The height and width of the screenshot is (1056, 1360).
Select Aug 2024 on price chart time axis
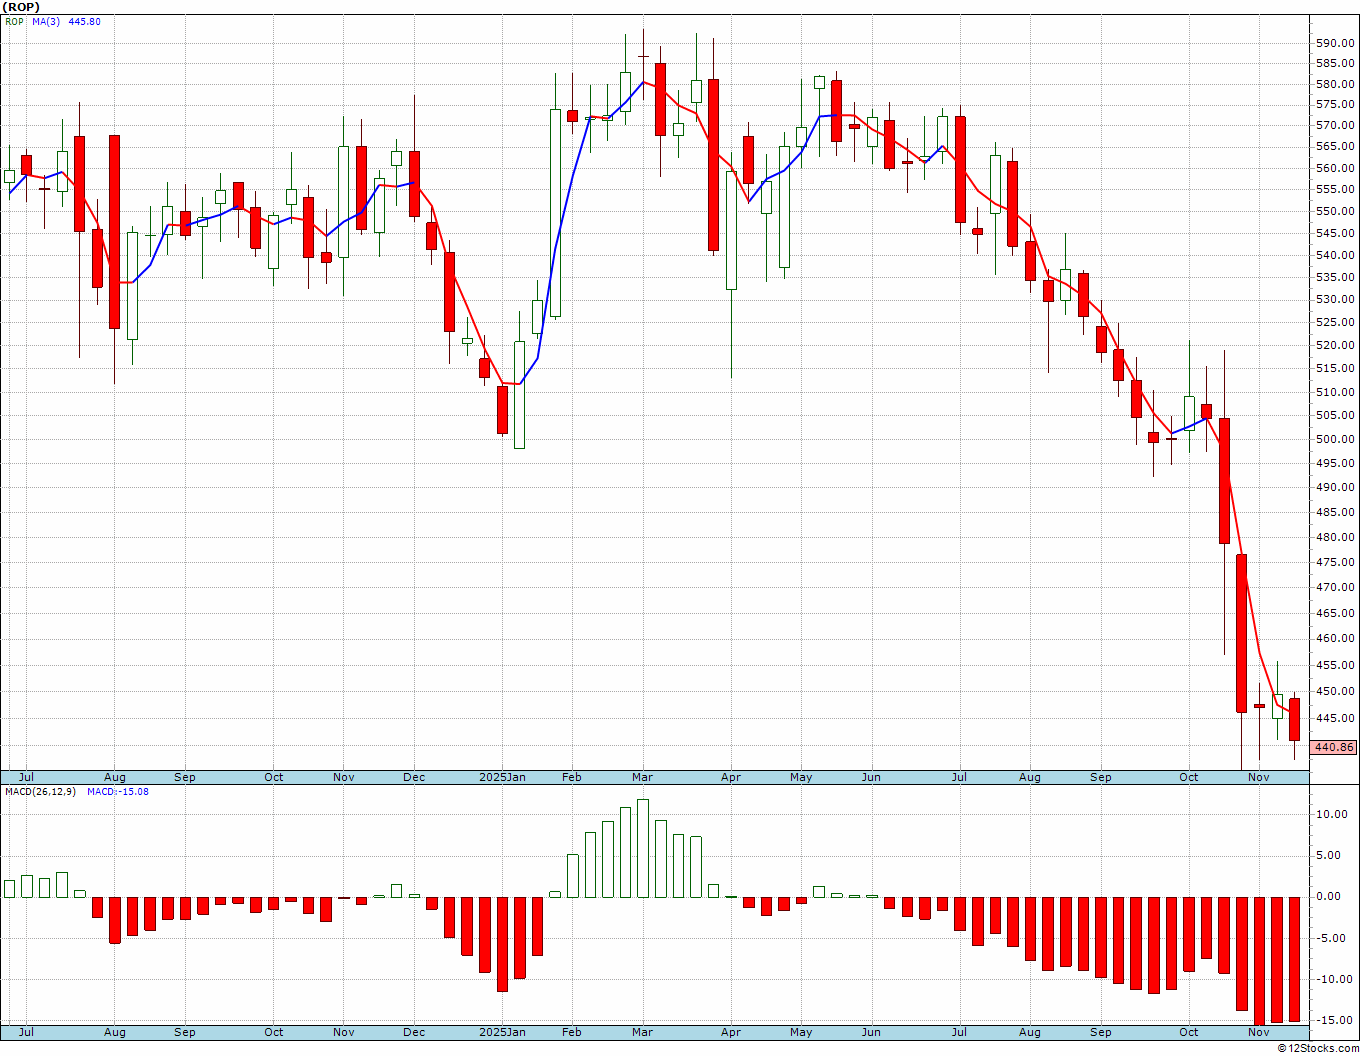(115, 777)
